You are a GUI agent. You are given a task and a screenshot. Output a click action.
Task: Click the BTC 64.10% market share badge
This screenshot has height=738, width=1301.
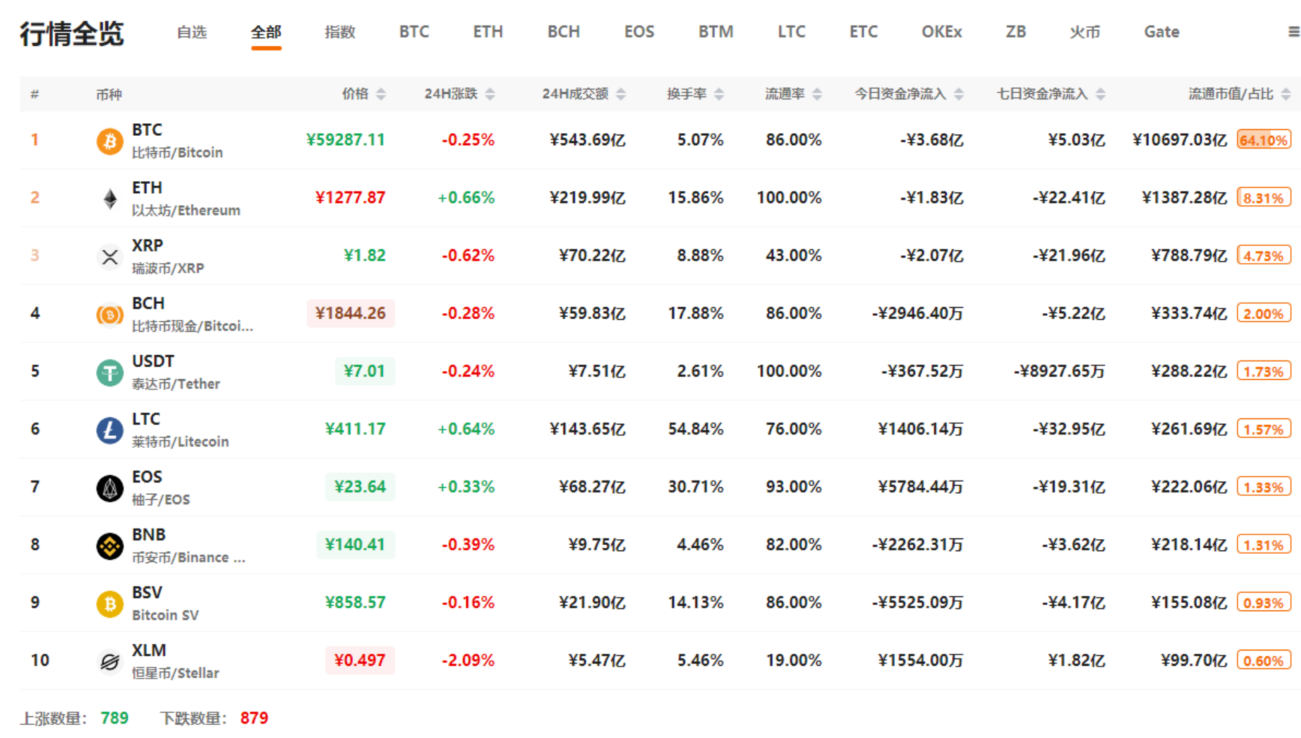(1263, 140)
